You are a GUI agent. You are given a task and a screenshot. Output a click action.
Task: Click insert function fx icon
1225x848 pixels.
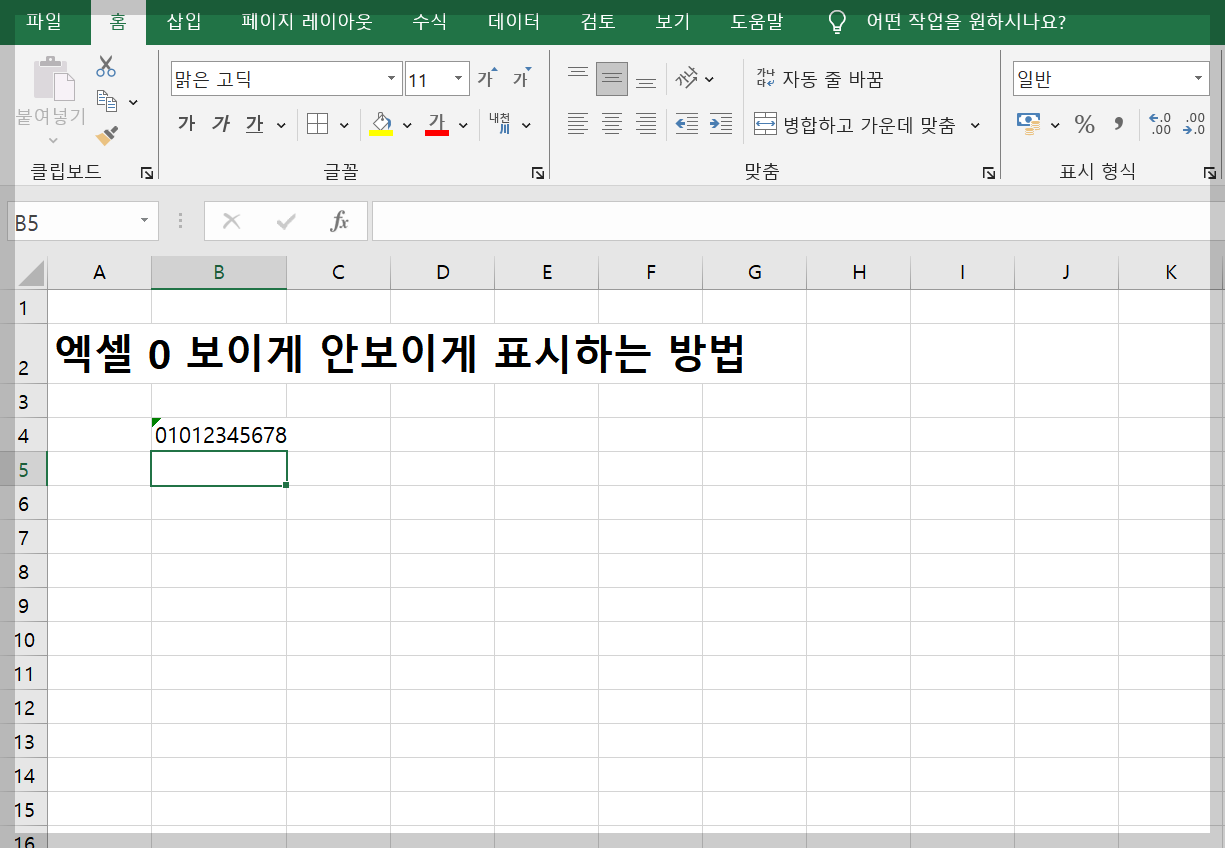340,221
